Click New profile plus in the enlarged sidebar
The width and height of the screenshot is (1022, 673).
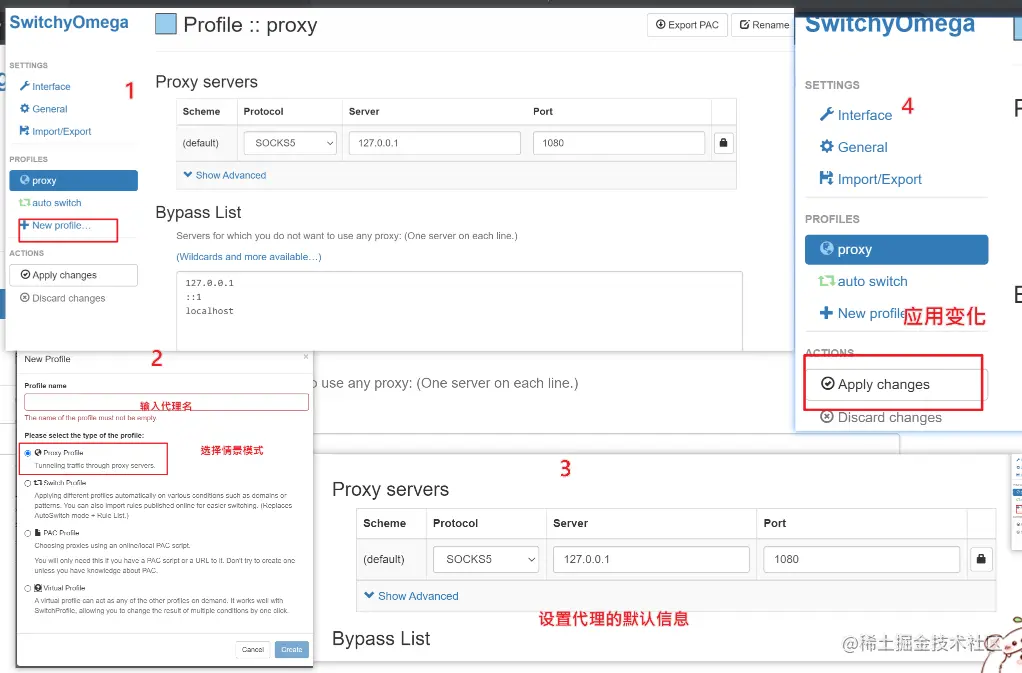point(861,313)
